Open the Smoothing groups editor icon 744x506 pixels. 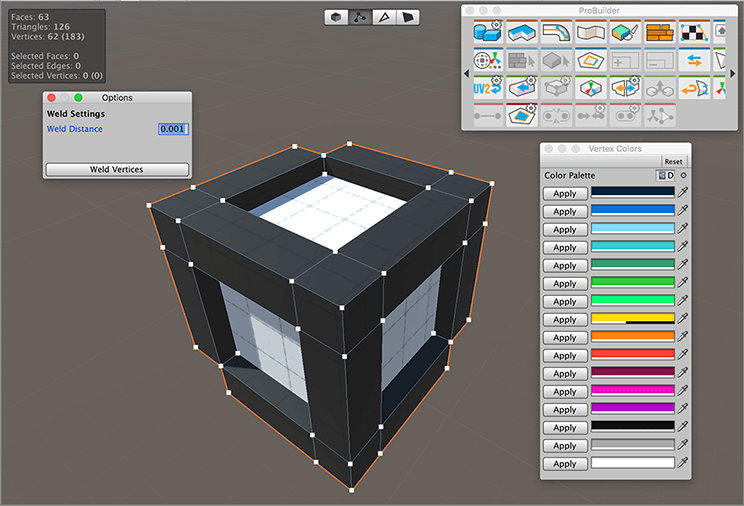click(591, 33)
